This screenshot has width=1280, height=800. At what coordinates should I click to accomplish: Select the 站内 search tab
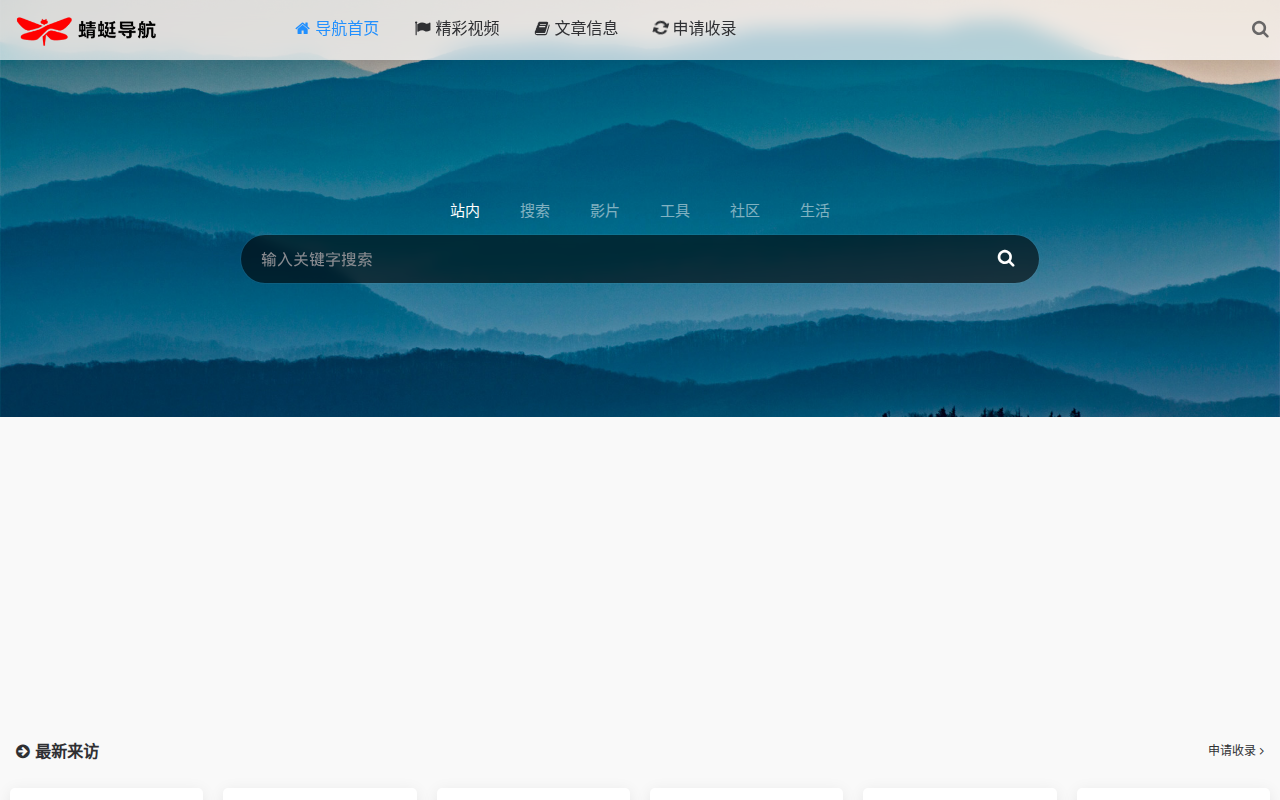click(465, 211)
